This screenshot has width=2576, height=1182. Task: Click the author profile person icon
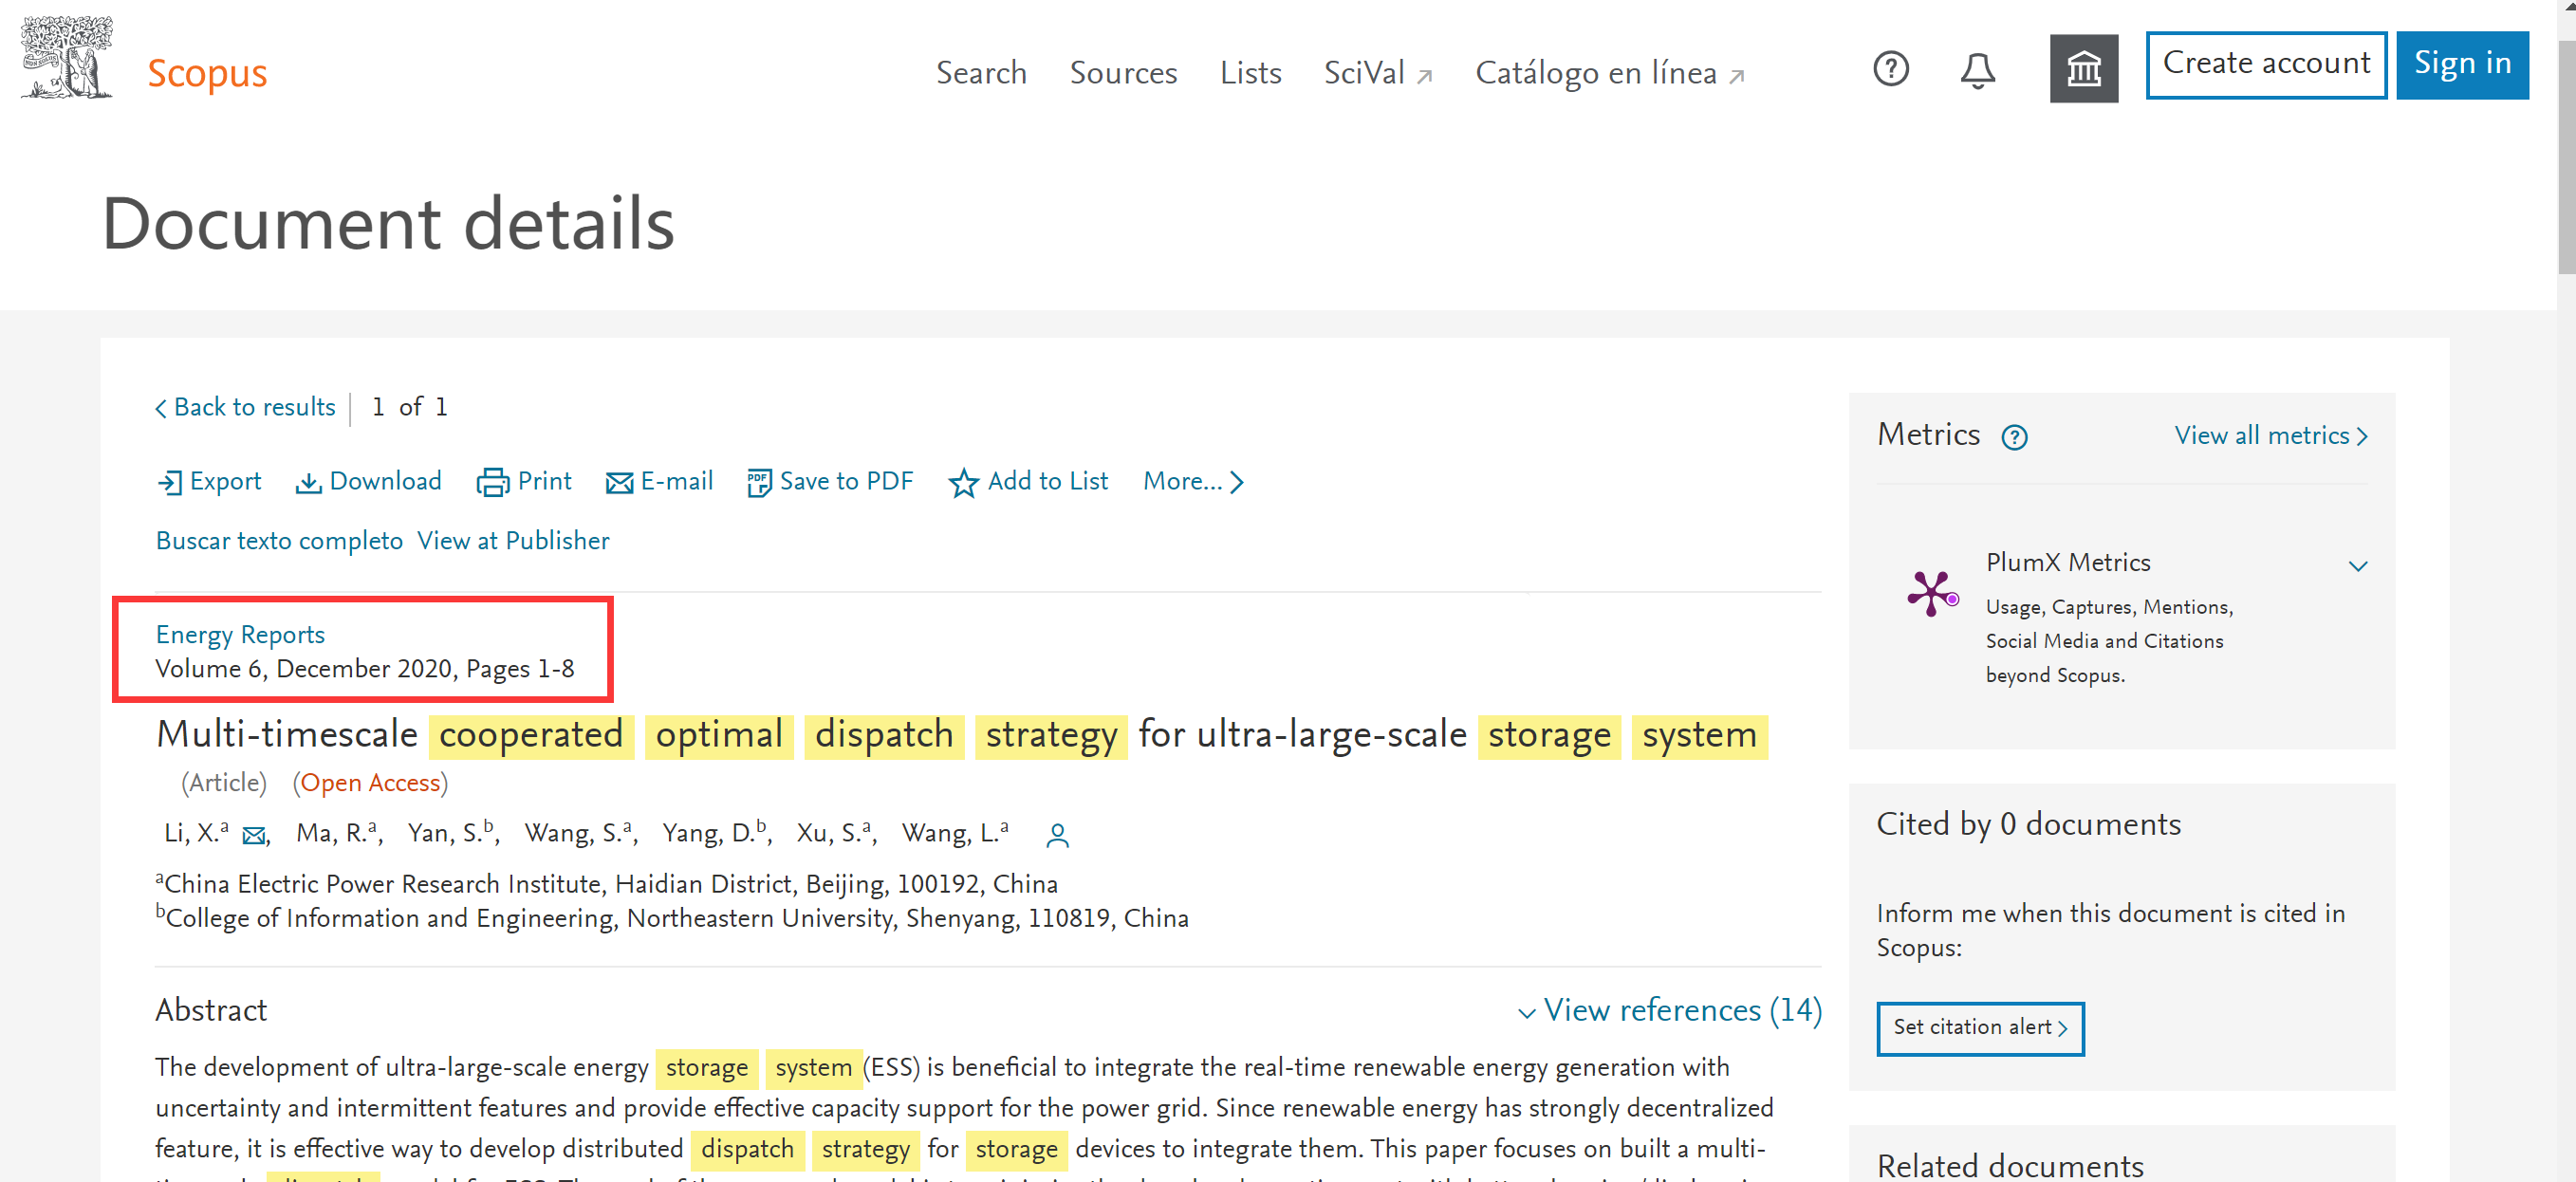[1057, 836]
